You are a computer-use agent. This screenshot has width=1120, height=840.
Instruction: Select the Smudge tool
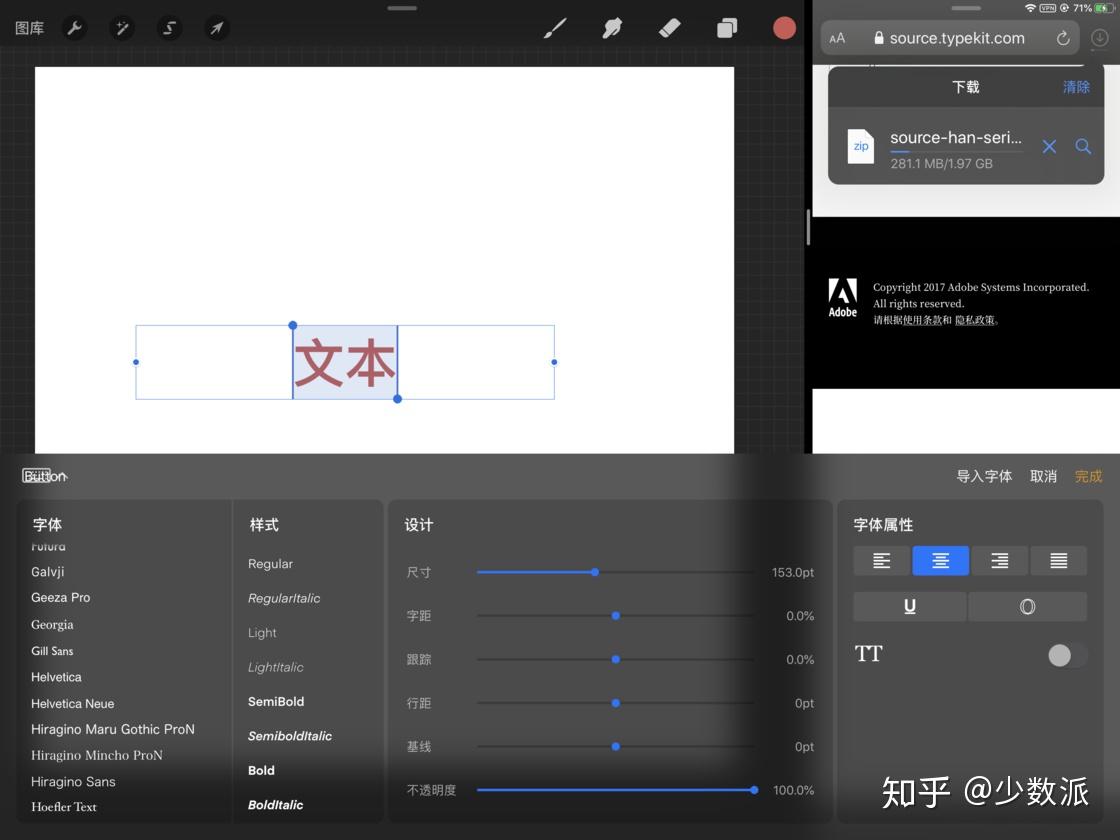[x=613, y=28]
